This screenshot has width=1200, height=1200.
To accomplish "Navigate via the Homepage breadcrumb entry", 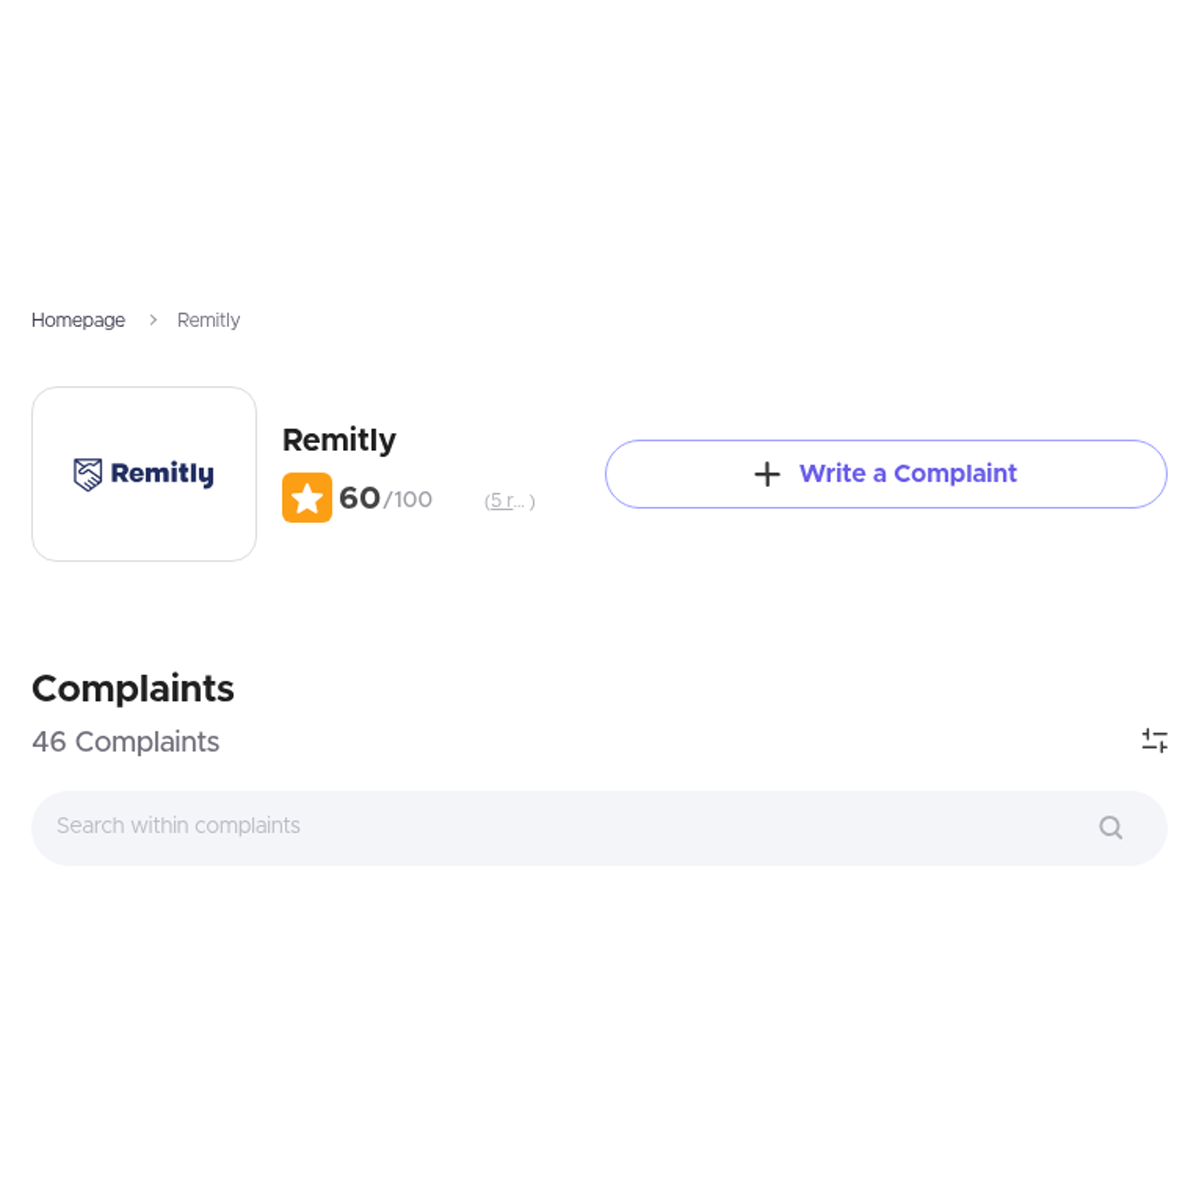I will [78, 320].
